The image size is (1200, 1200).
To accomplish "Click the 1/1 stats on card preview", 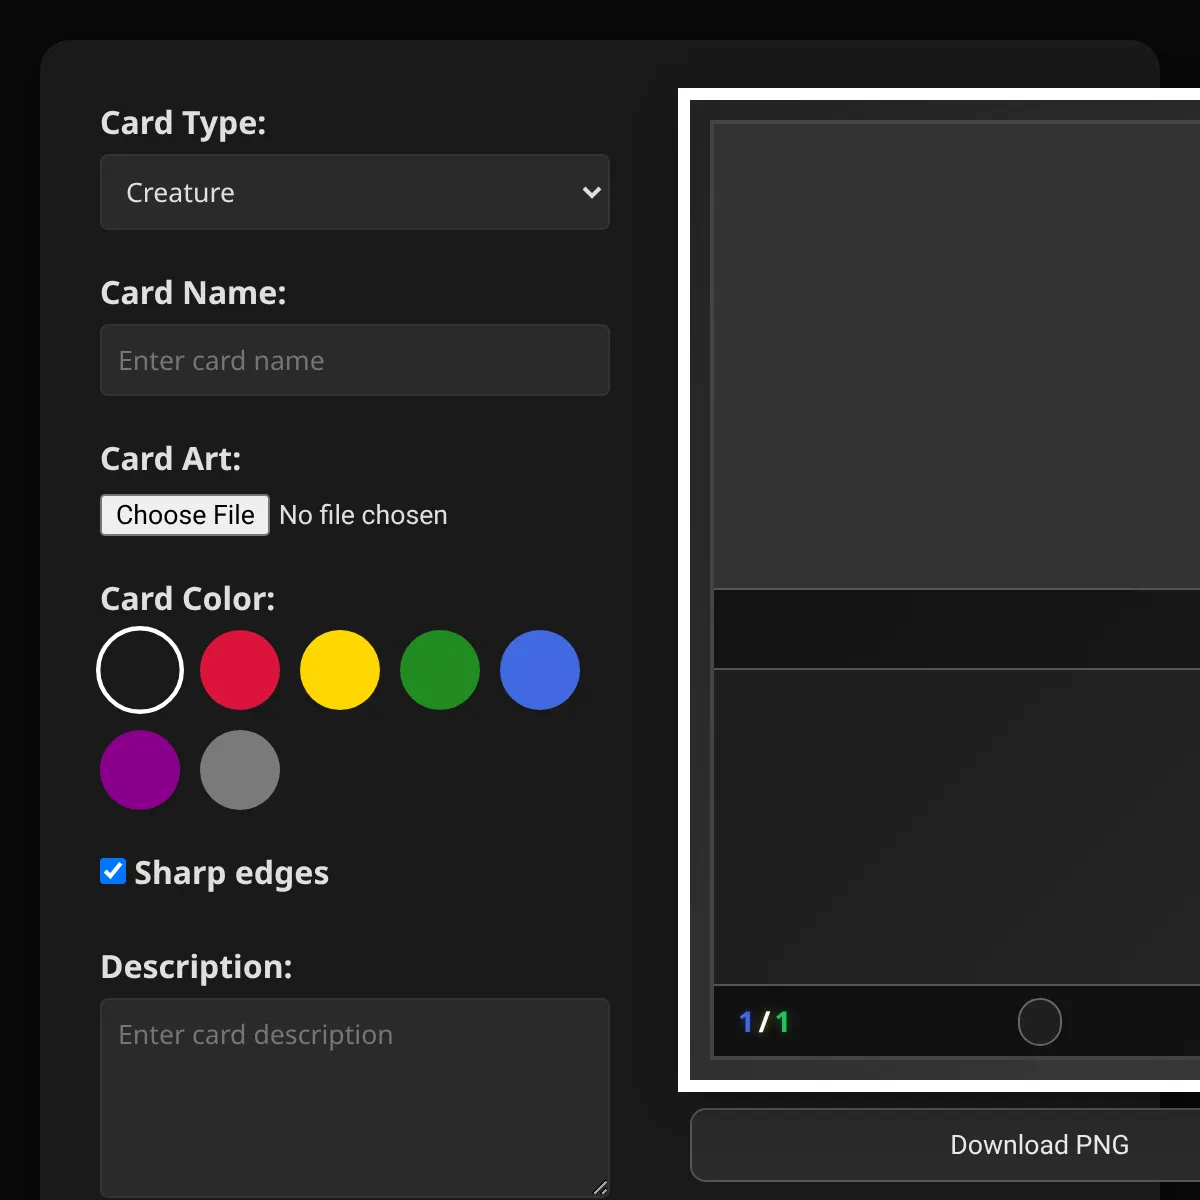I will coord(764,1022).
